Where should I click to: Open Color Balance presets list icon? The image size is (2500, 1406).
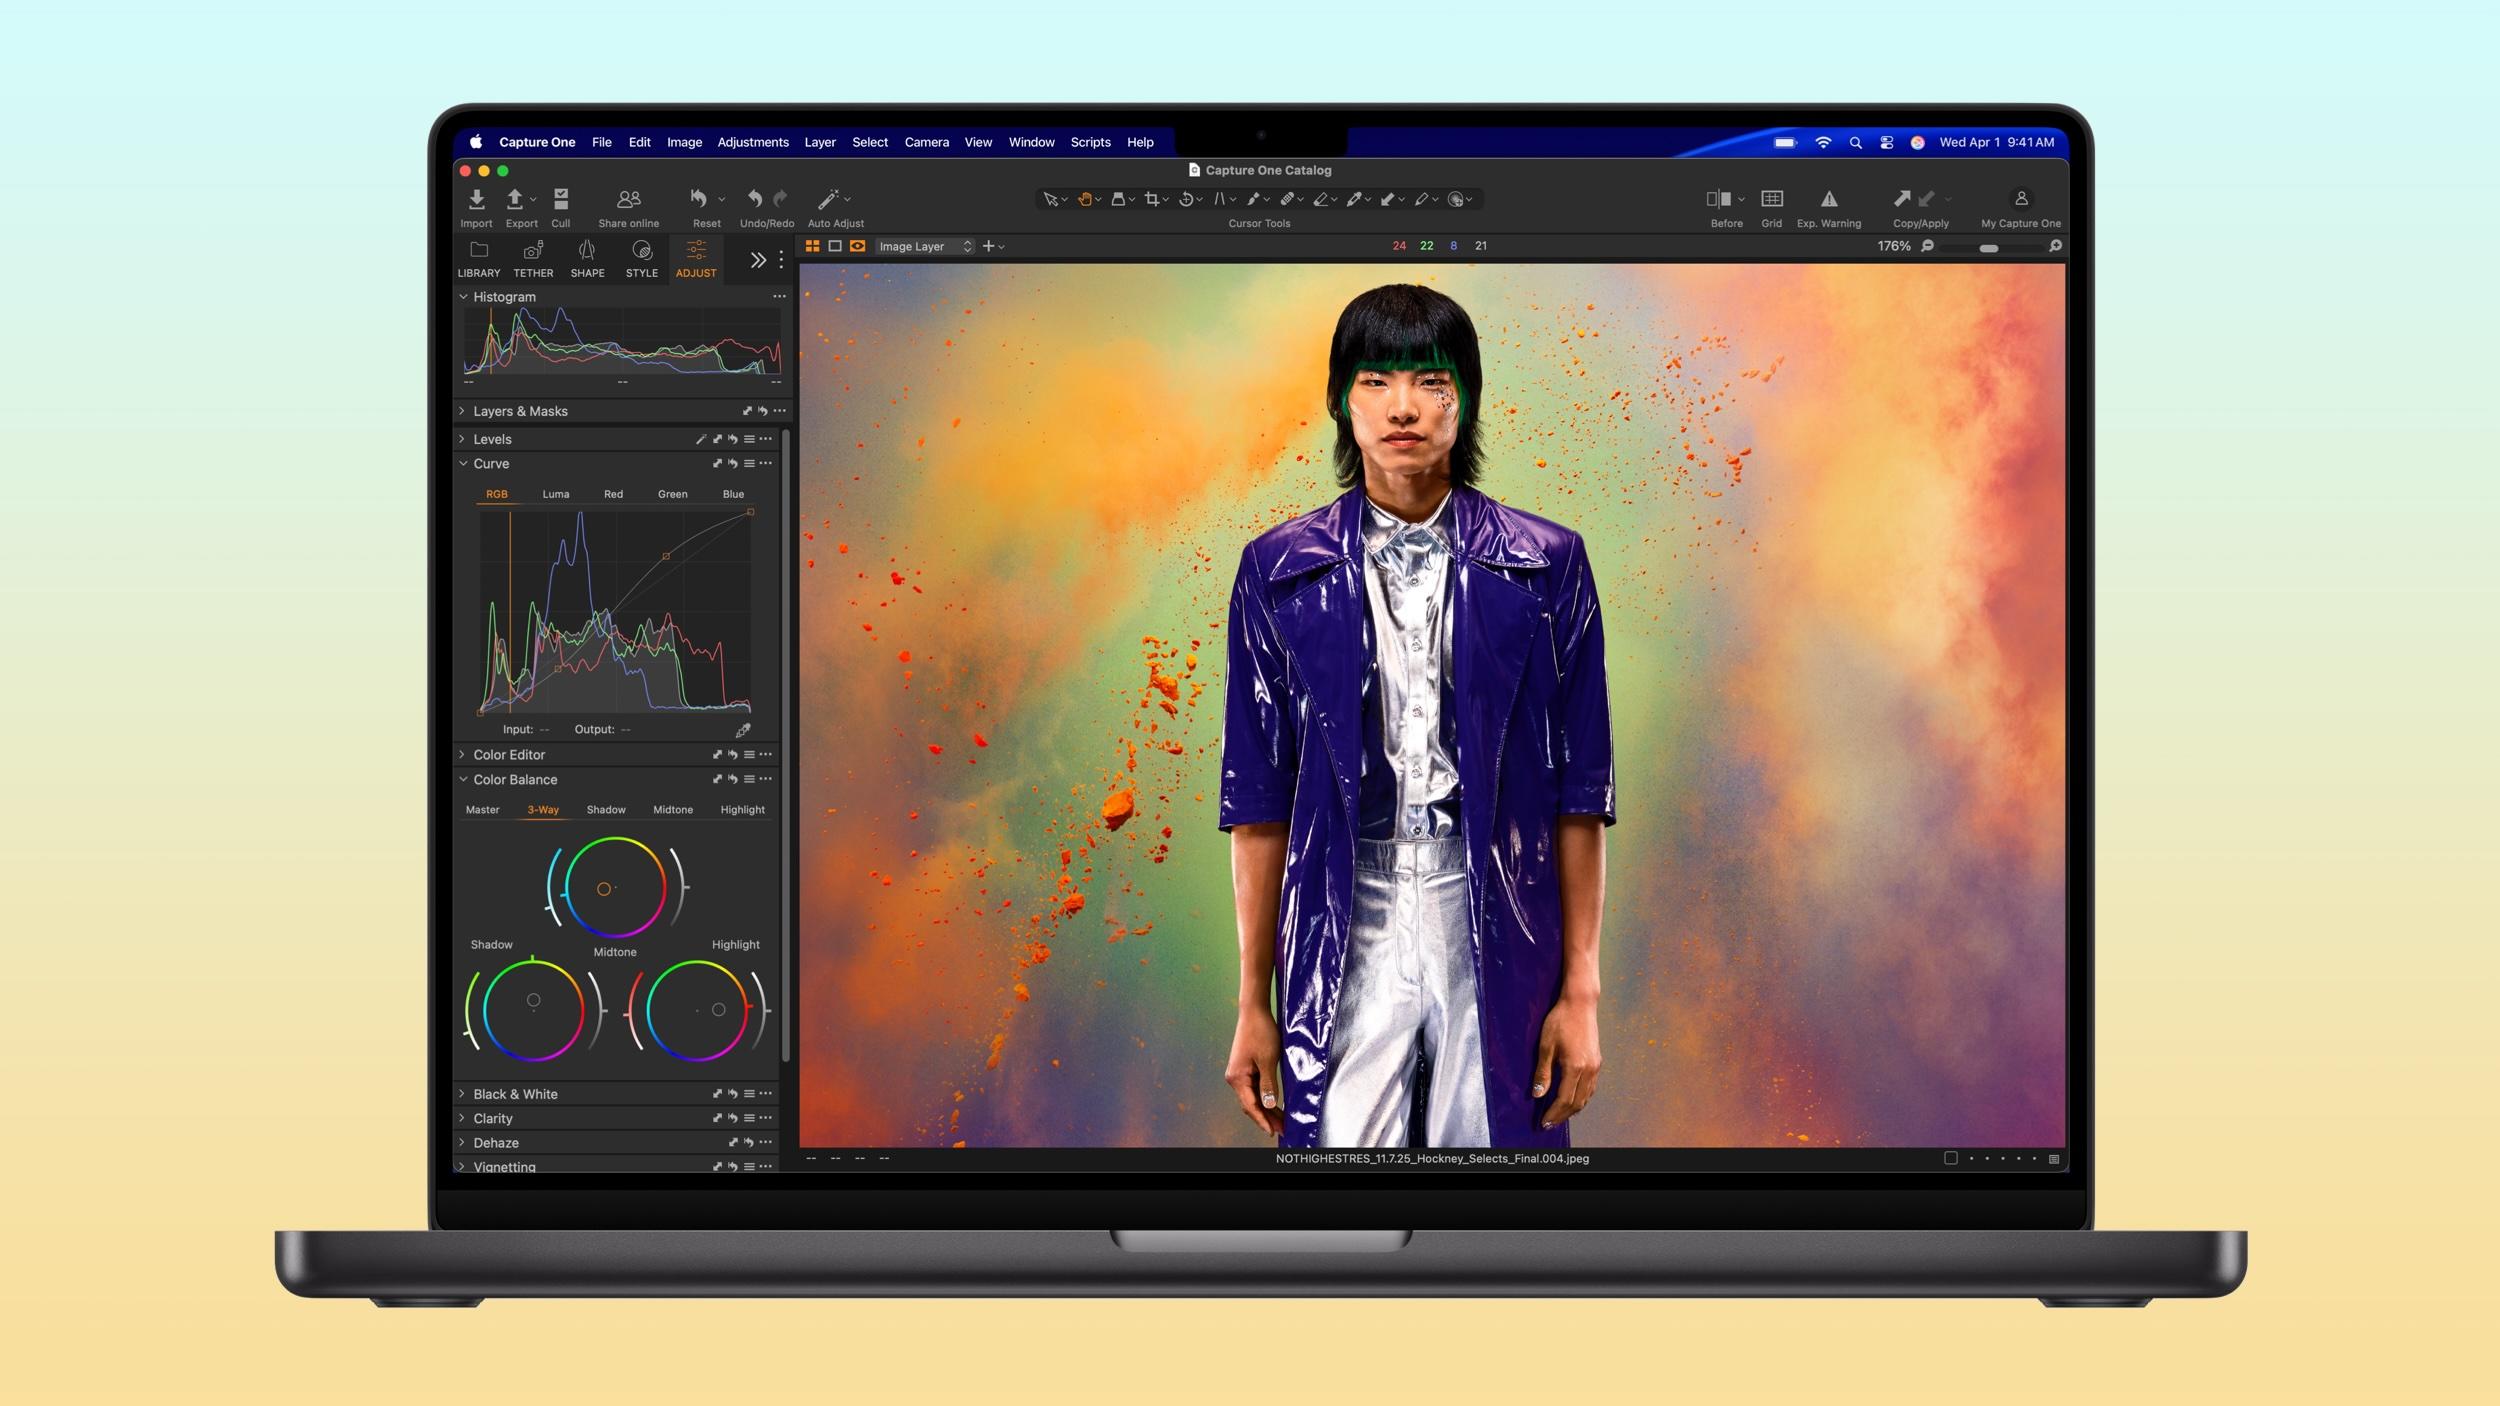[749, 779]
